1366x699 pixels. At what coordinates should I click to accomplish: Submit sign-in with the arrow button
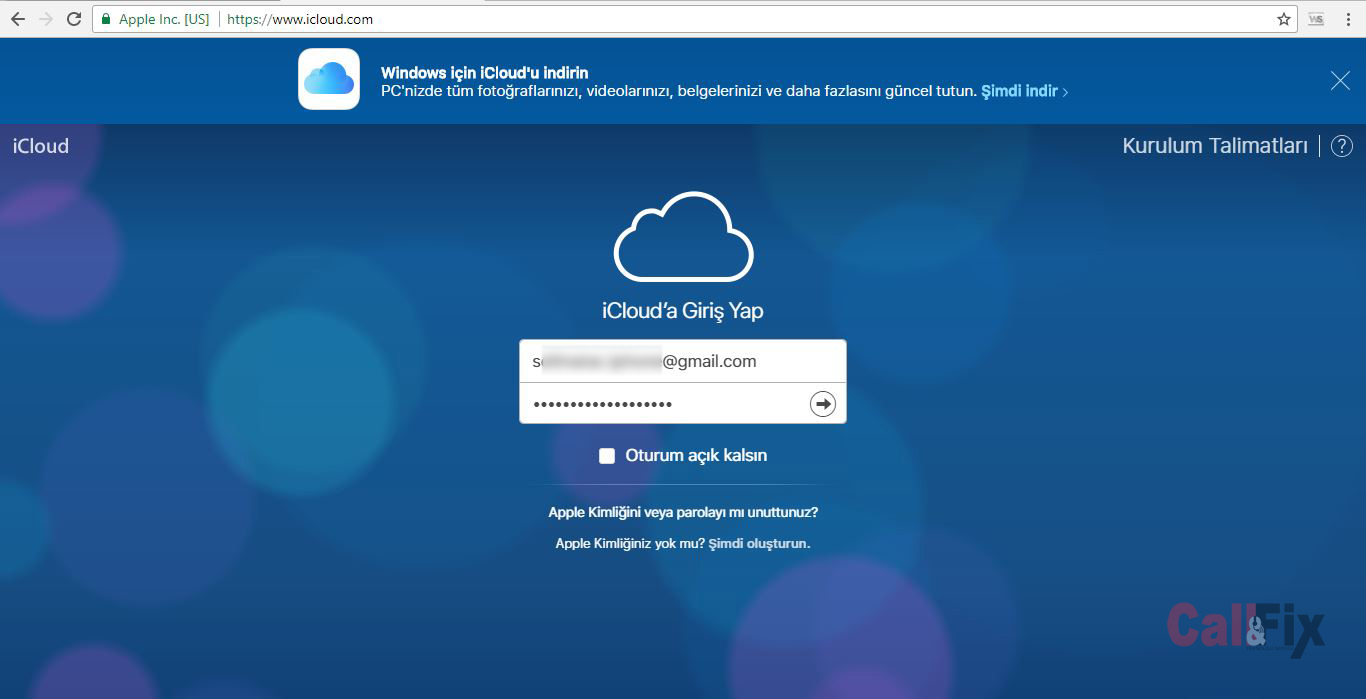point(821,403)
